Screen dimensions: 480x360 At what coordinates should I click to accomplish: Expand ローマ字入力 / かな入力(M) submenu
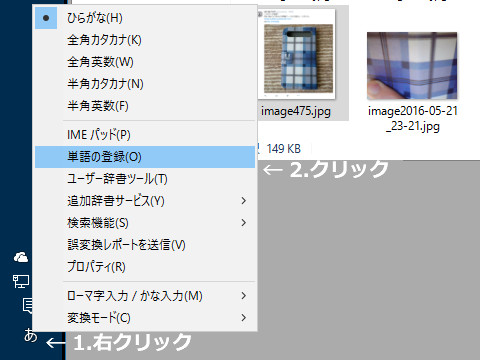pos(145,296)
